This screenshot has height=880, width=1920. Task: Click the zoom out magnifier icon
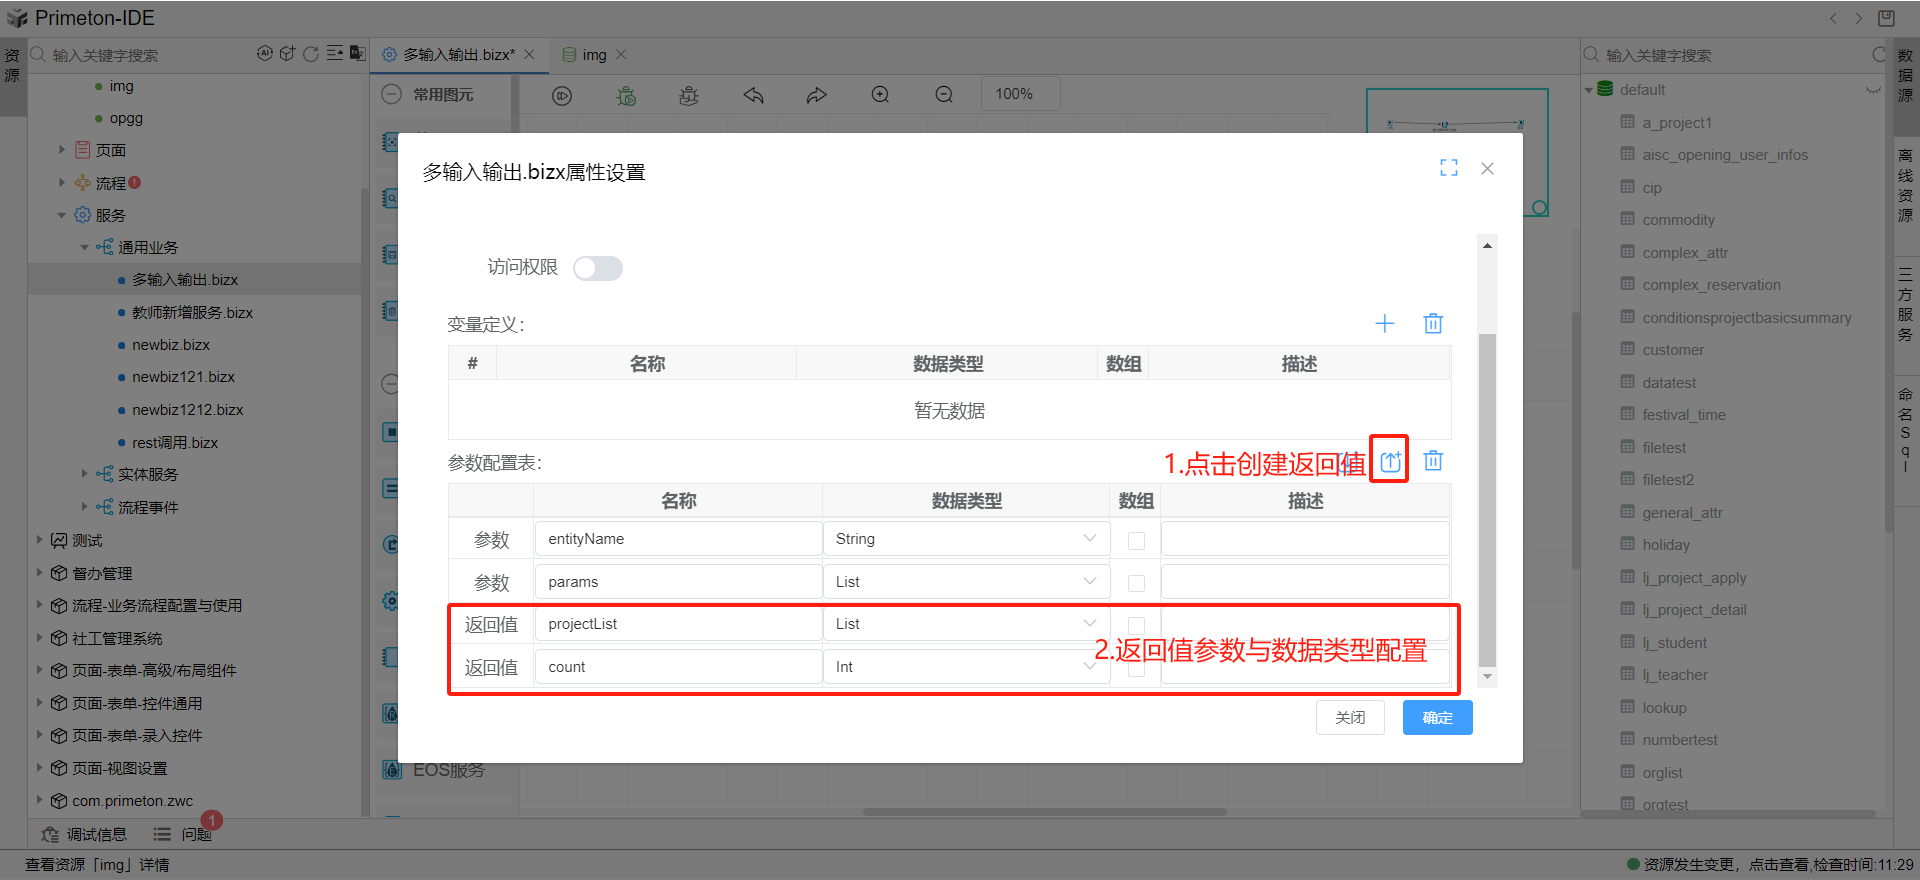944,95
